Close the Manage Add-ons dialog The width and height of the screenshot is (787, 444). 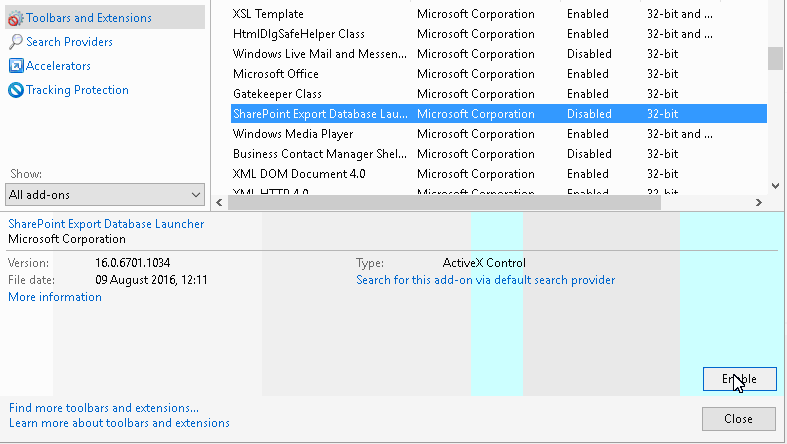[738, 419]
